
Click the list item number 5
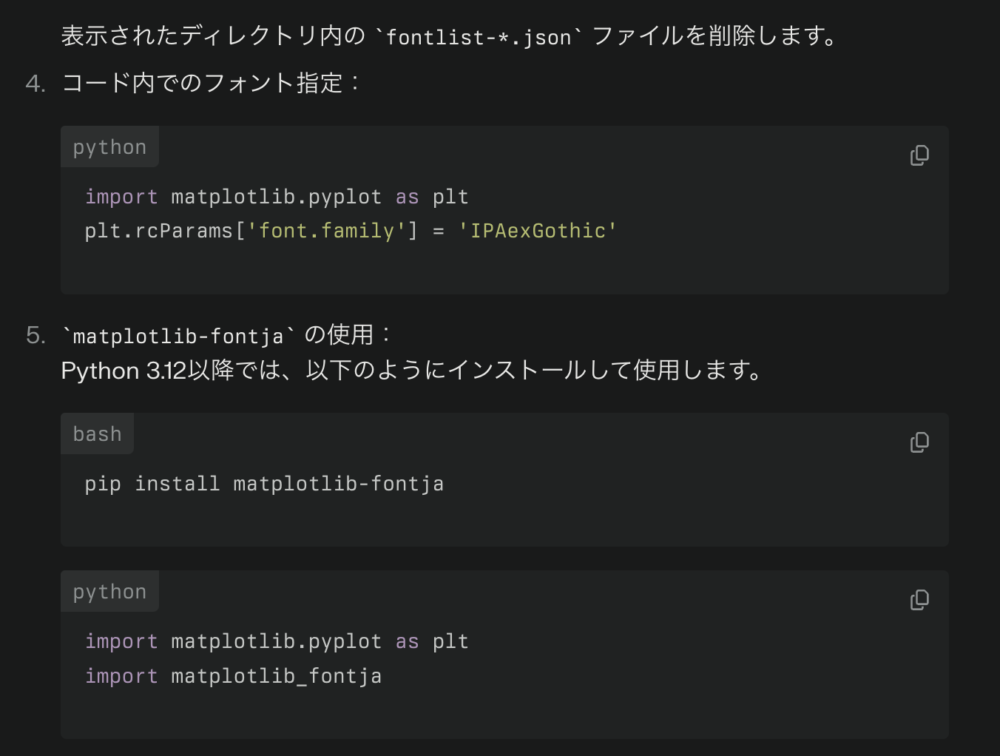click(36, 336)
